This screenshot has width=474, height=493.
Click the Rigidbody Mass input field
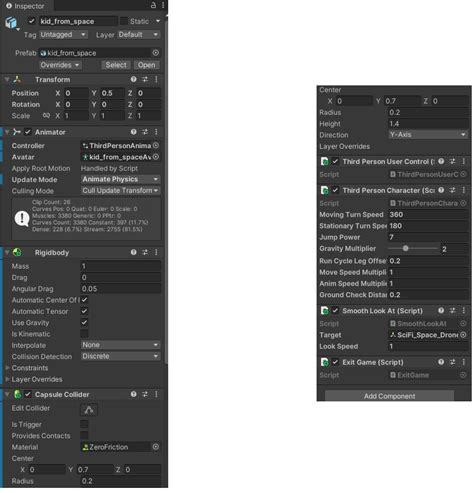(121, 266)
